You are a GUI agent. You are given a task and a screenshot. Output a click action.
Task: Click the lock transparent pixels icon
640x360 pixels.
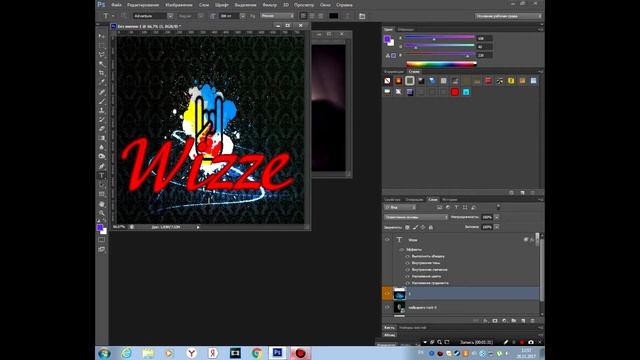coord(407,227)
